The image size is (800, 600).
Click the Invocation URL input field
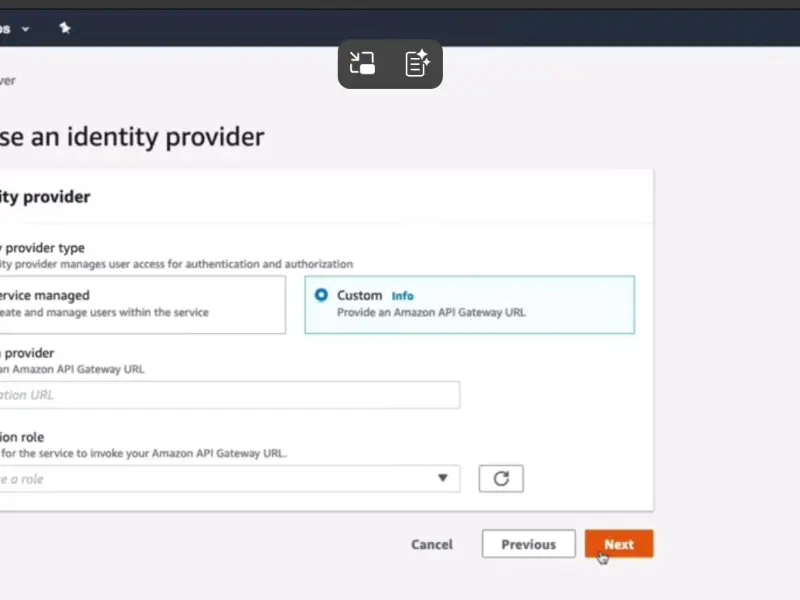[x=230, y=395]
